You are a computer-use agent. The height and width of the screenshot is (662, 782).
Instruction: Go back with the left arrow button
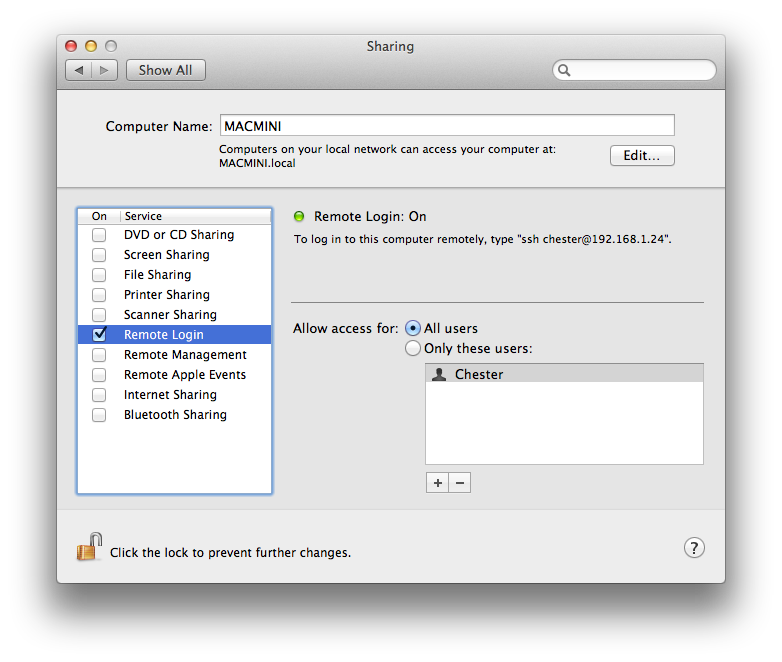(79, 70)
